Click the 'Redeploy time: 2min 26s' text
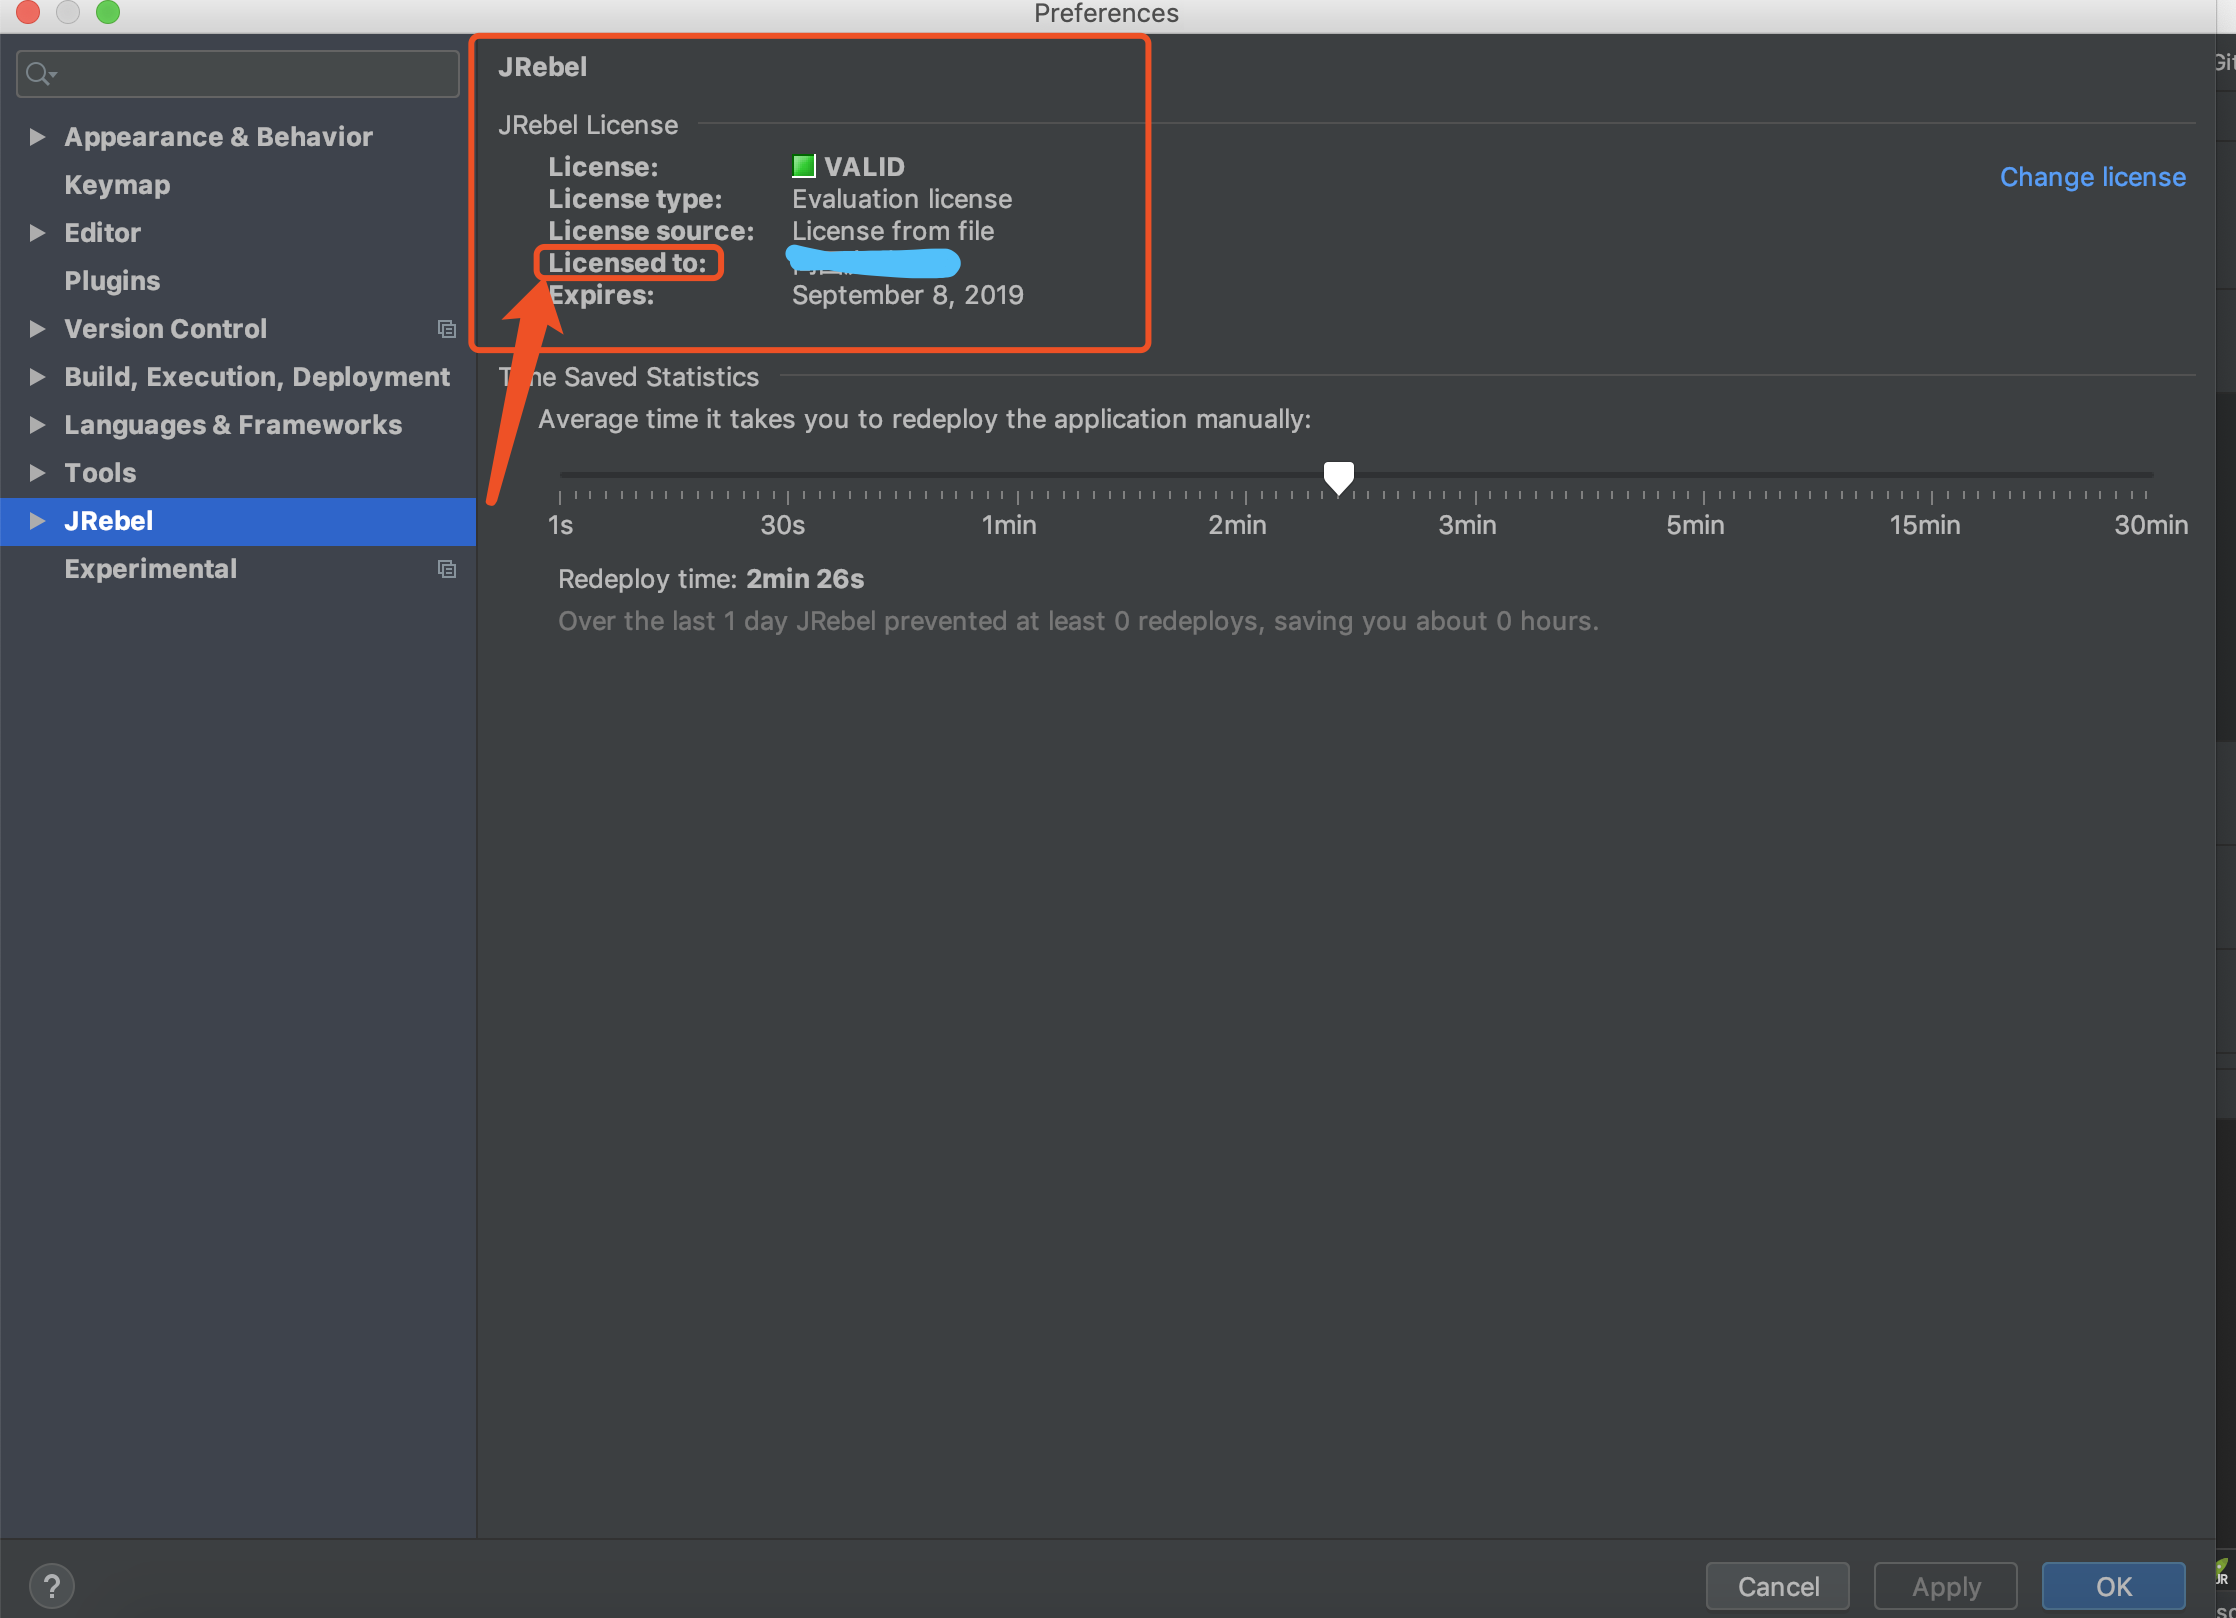This screenshot has height=1618, width=2236. [x=711, y=579]
